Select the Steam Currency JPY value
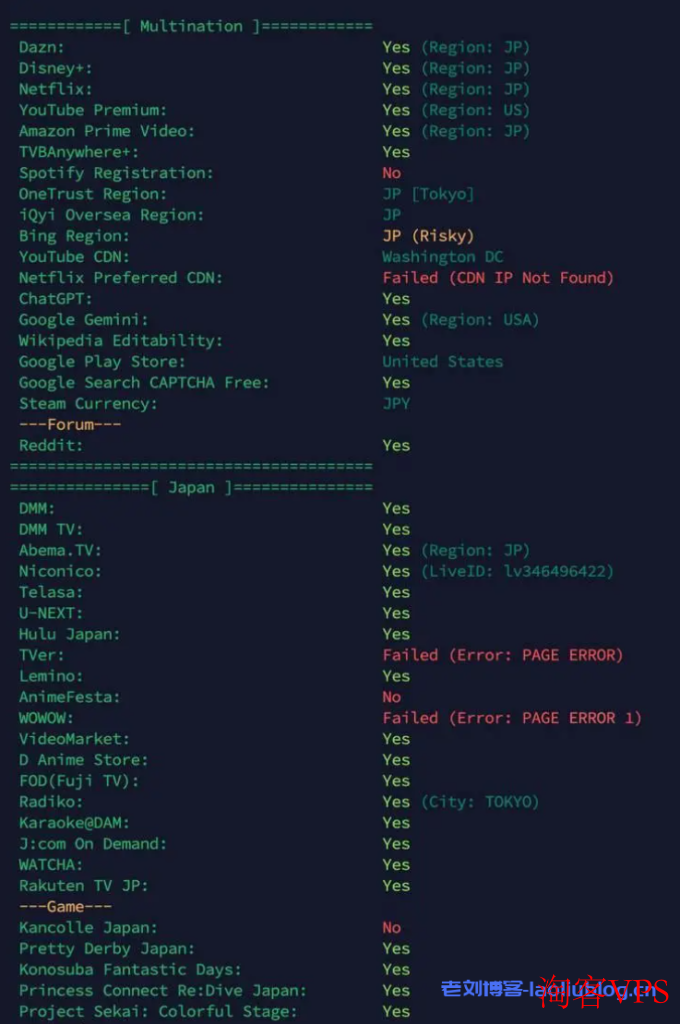The height and width of the screenshot is (1024, 680). [396, 404]
